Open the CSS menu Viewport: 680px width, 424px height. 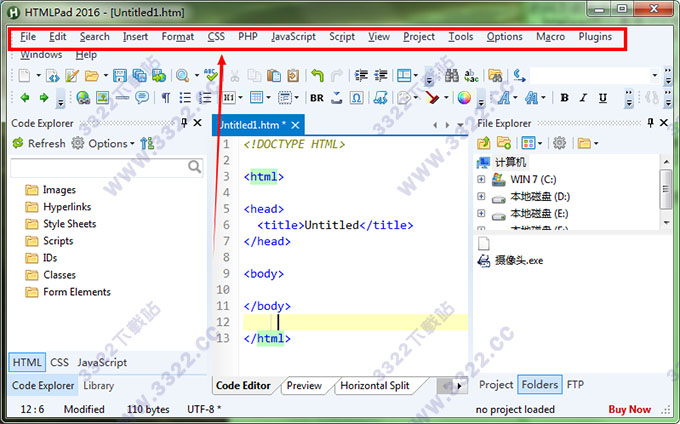(216, 37)
